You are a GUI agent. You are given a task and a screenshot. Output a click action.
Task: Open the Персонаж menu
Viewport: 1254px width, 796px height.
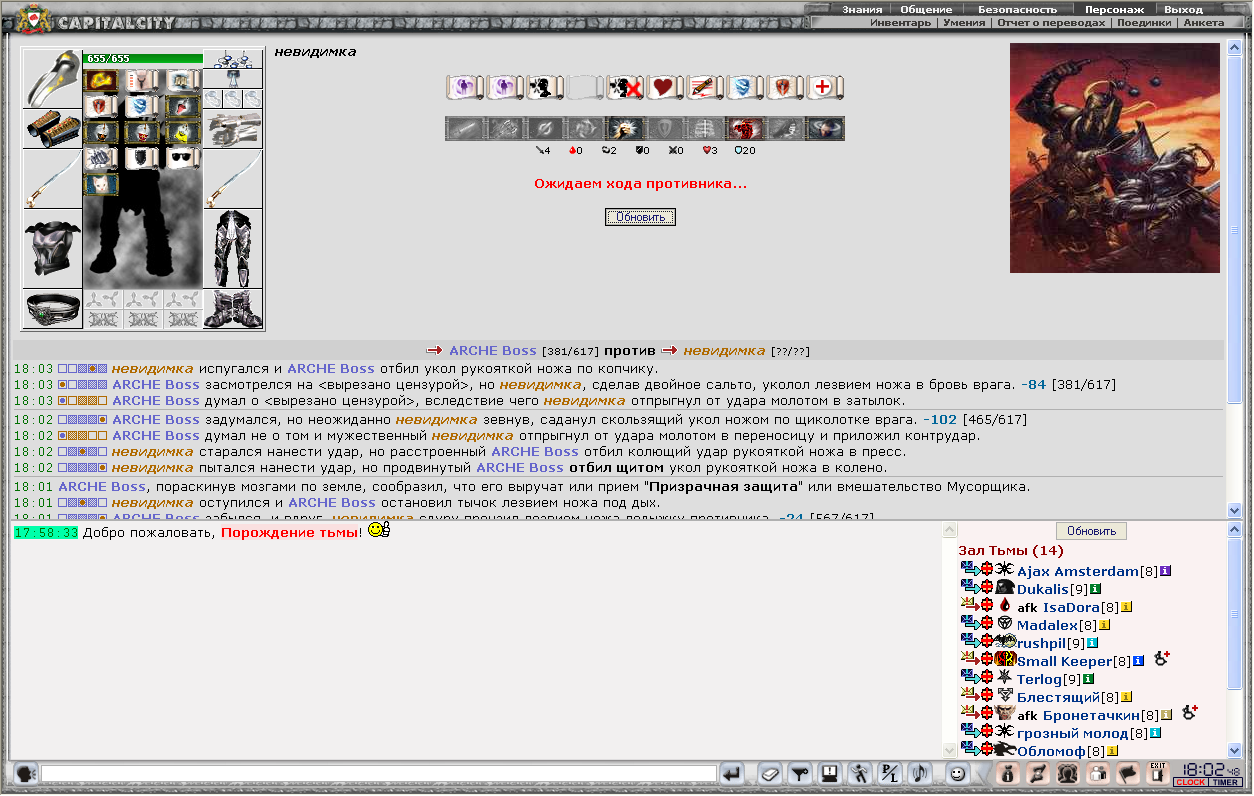(x=1114, y=9)
